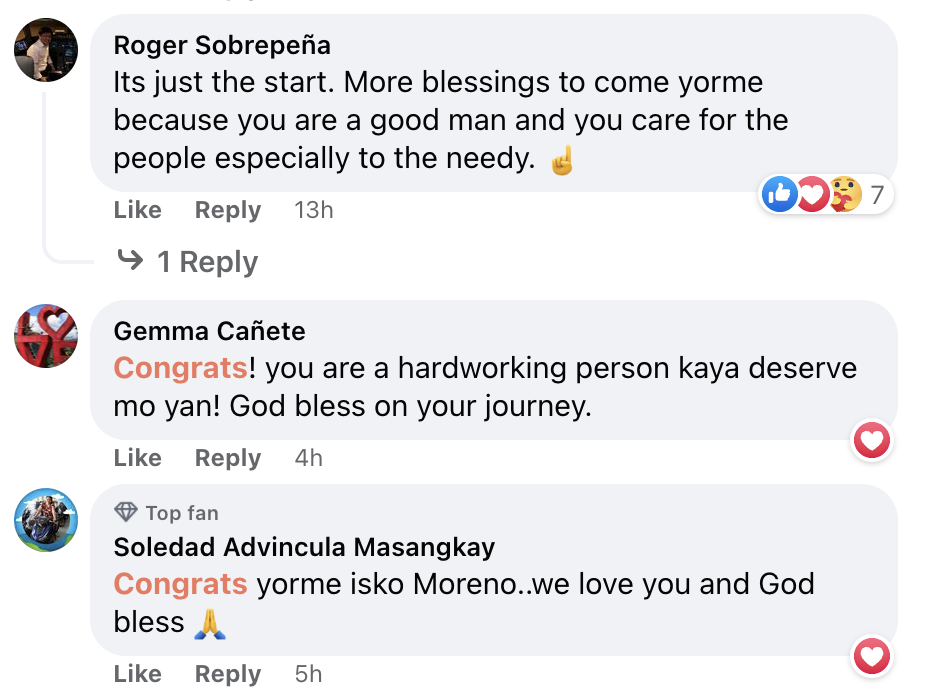Click Soledad Advincula Masangkay's avatar

pos(46,520)
